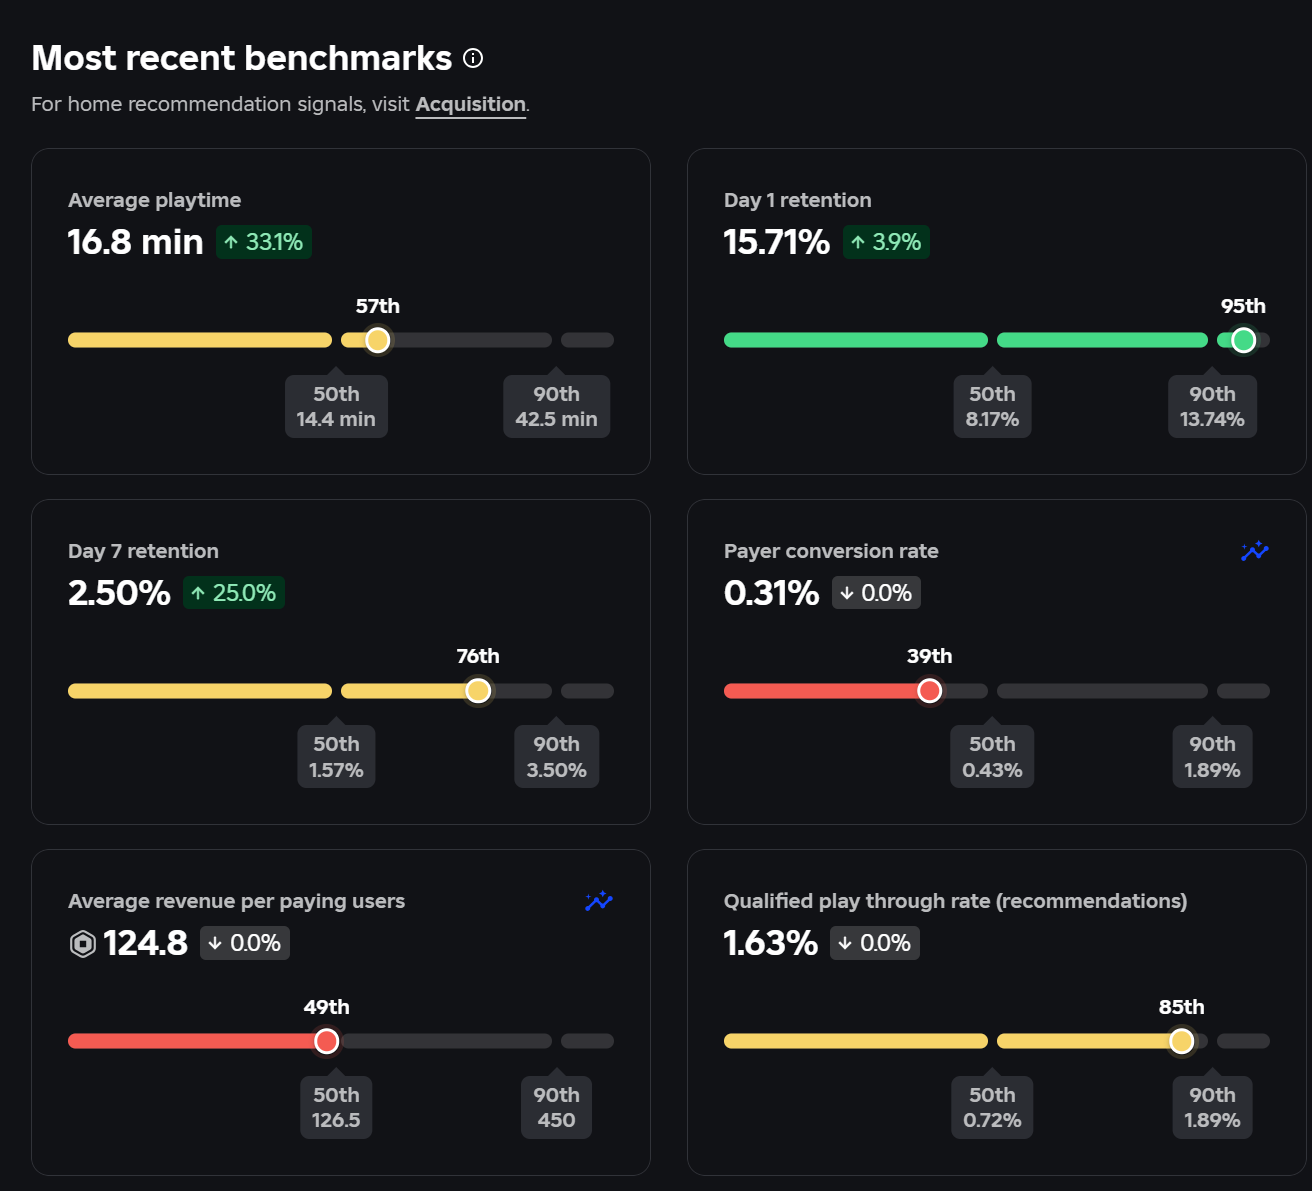The image size is (1312, 1191).
Task: Click the info icon beside Most recent benchmarks
Action: click(x=473, y=59)
